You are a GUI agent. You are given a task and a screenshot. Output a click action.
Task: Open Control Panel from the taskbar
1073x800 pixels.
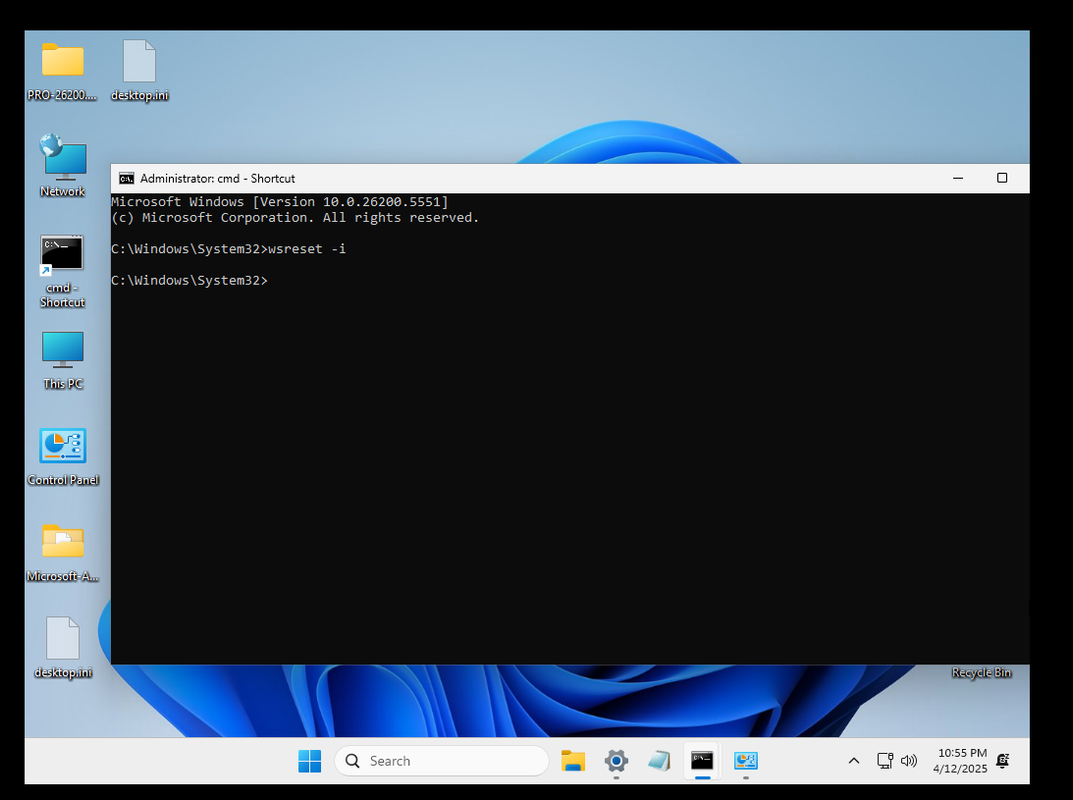click(x=745, y=761)
